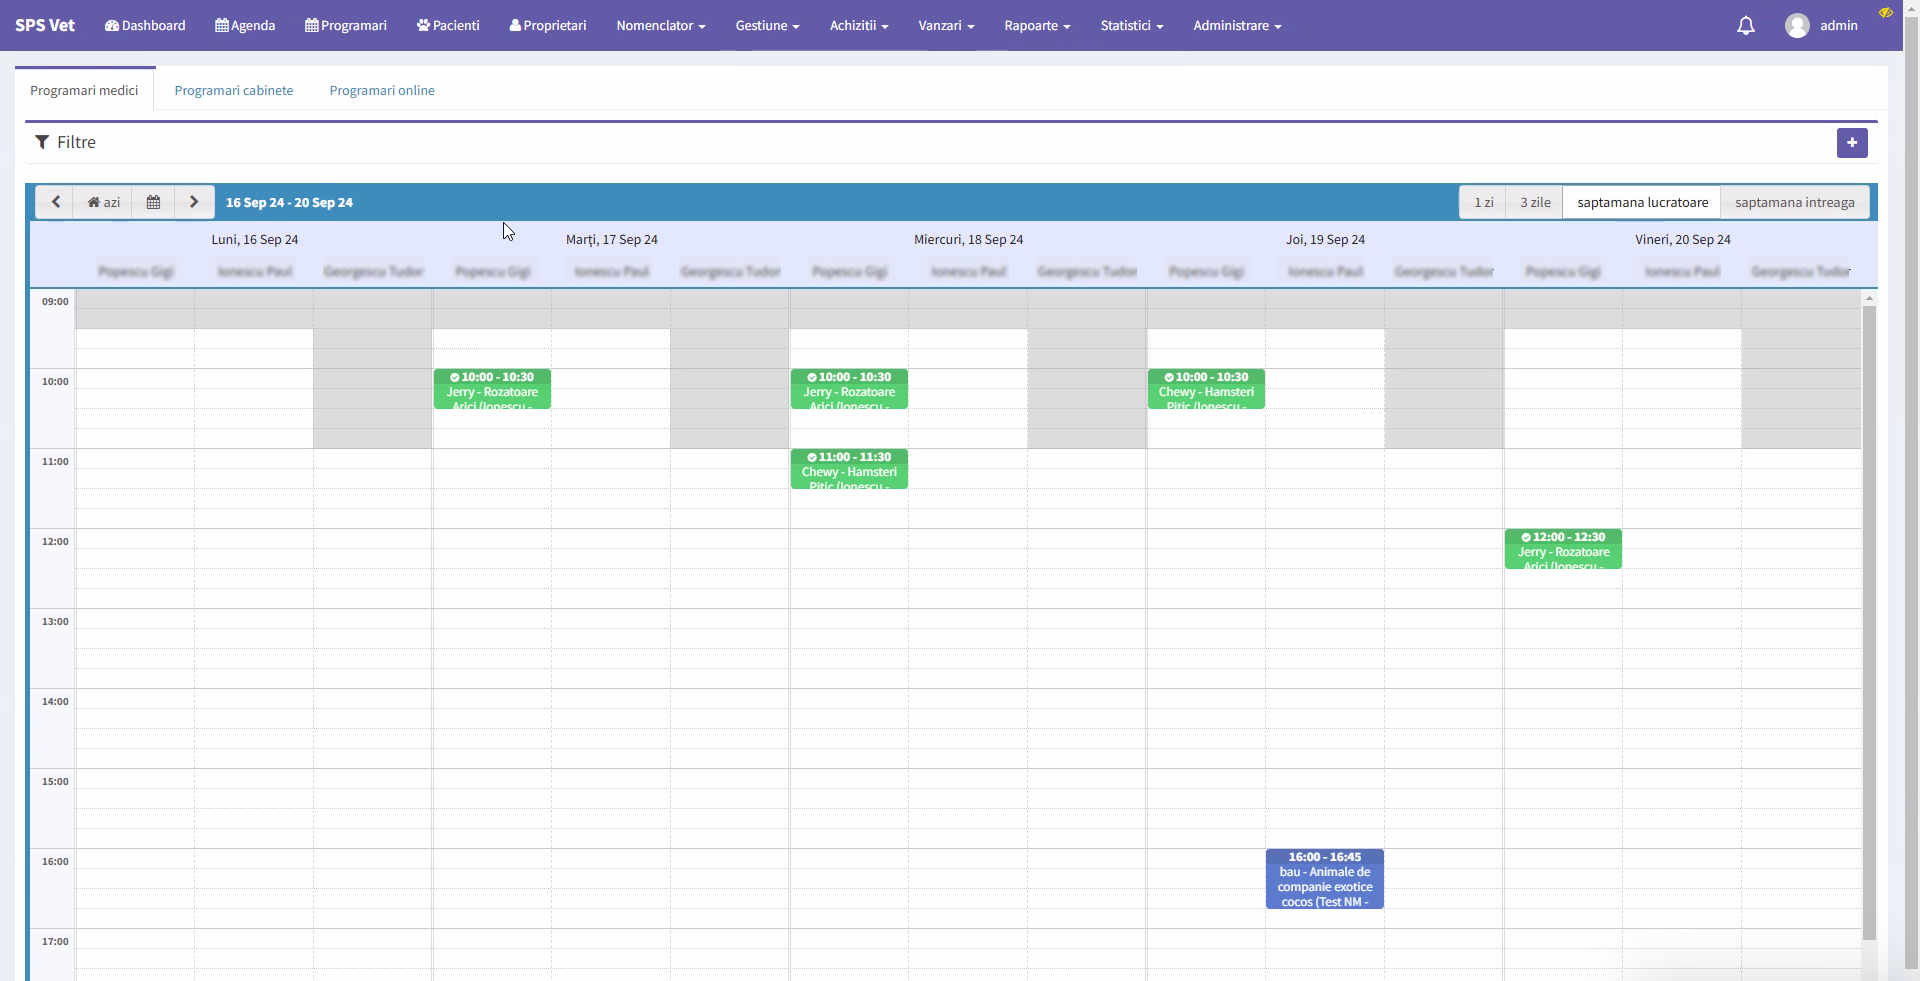Click the admin user avatar
The height and width of the screenshot is (981, 1920).
point(1796,26)
